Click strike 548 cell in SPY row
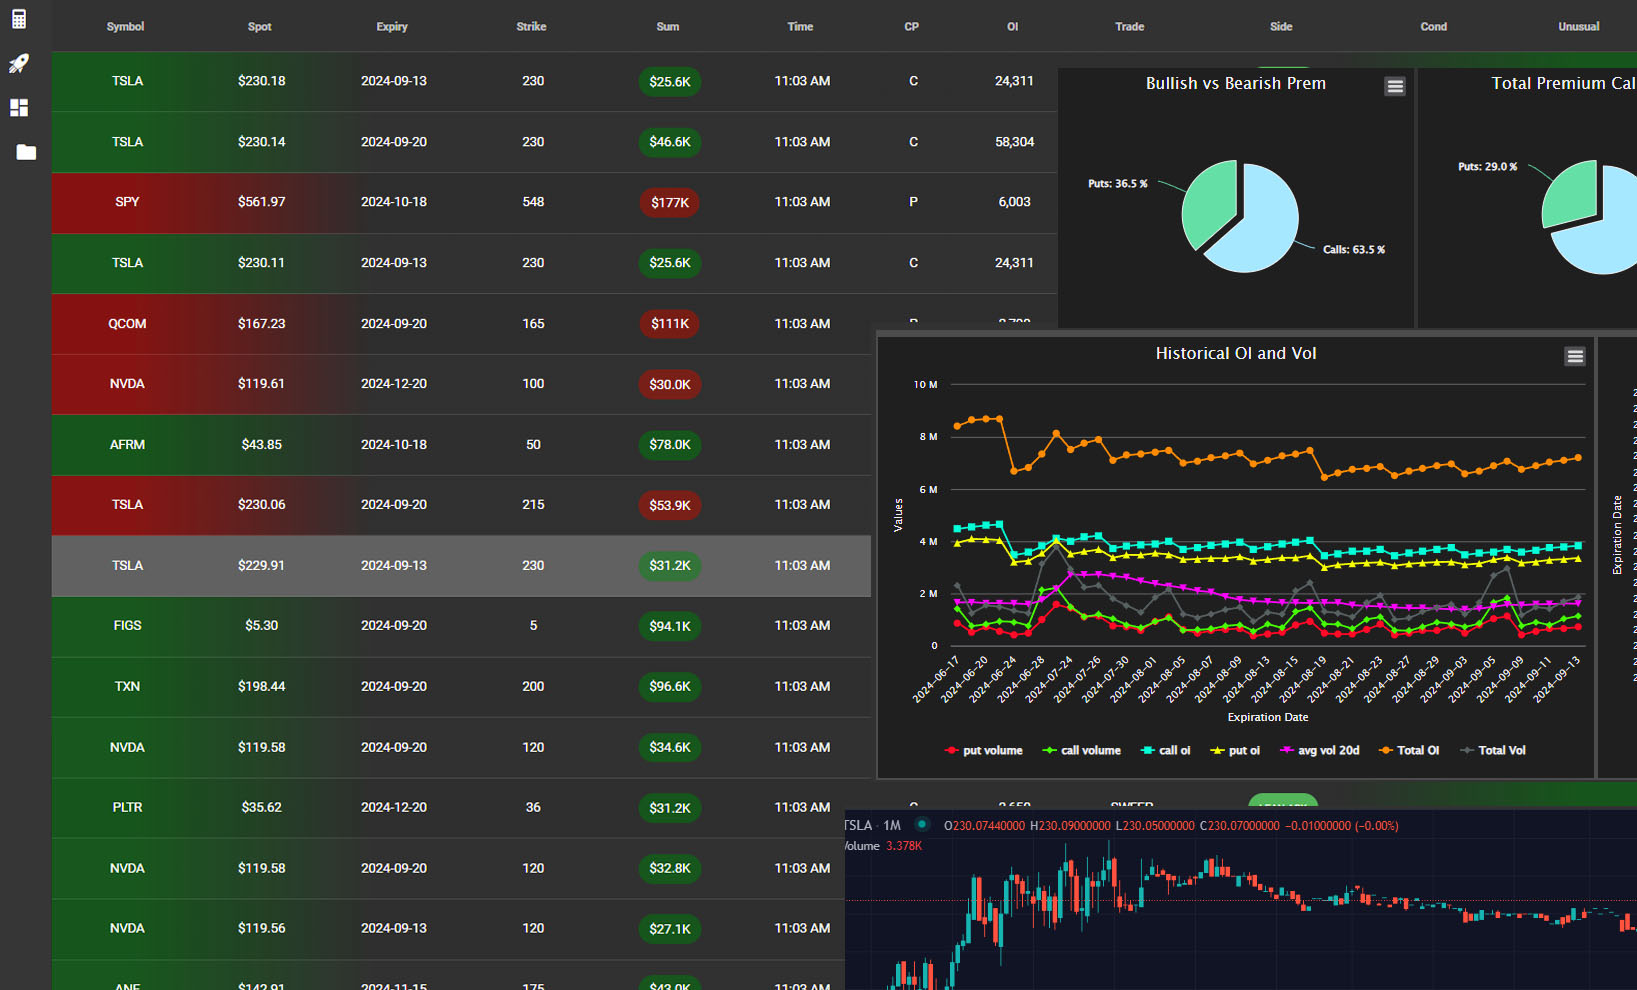 [x=533, y=202]
